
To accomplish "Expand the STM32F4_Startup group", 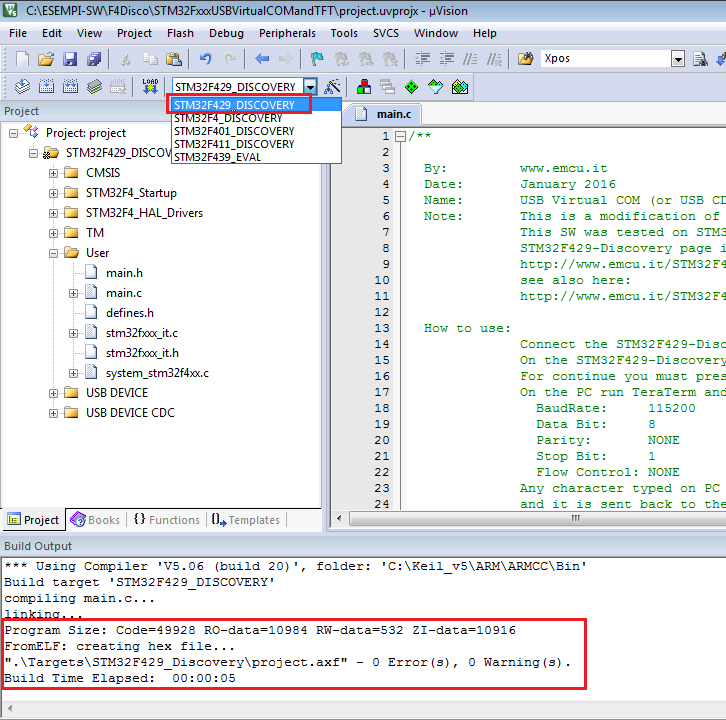I will (x=54, y=193).
